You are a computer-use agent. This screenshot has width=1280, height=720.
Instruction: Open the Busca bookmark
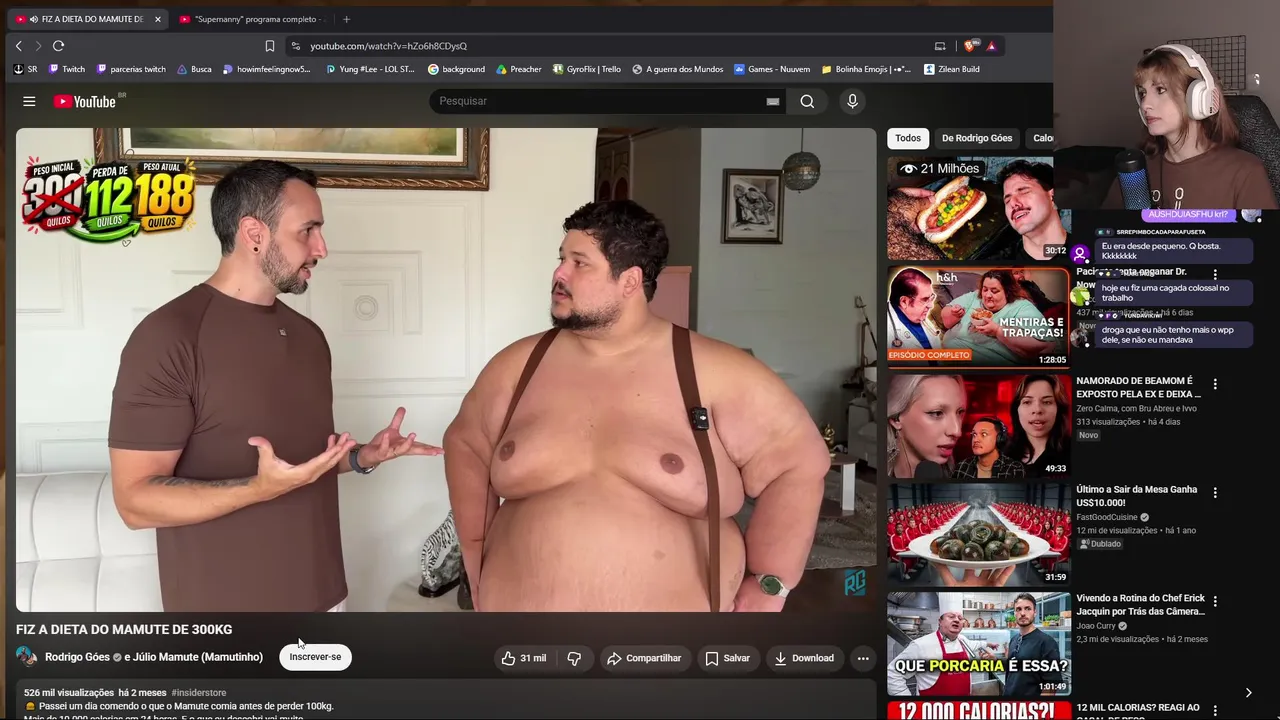[x=194, y=69]
